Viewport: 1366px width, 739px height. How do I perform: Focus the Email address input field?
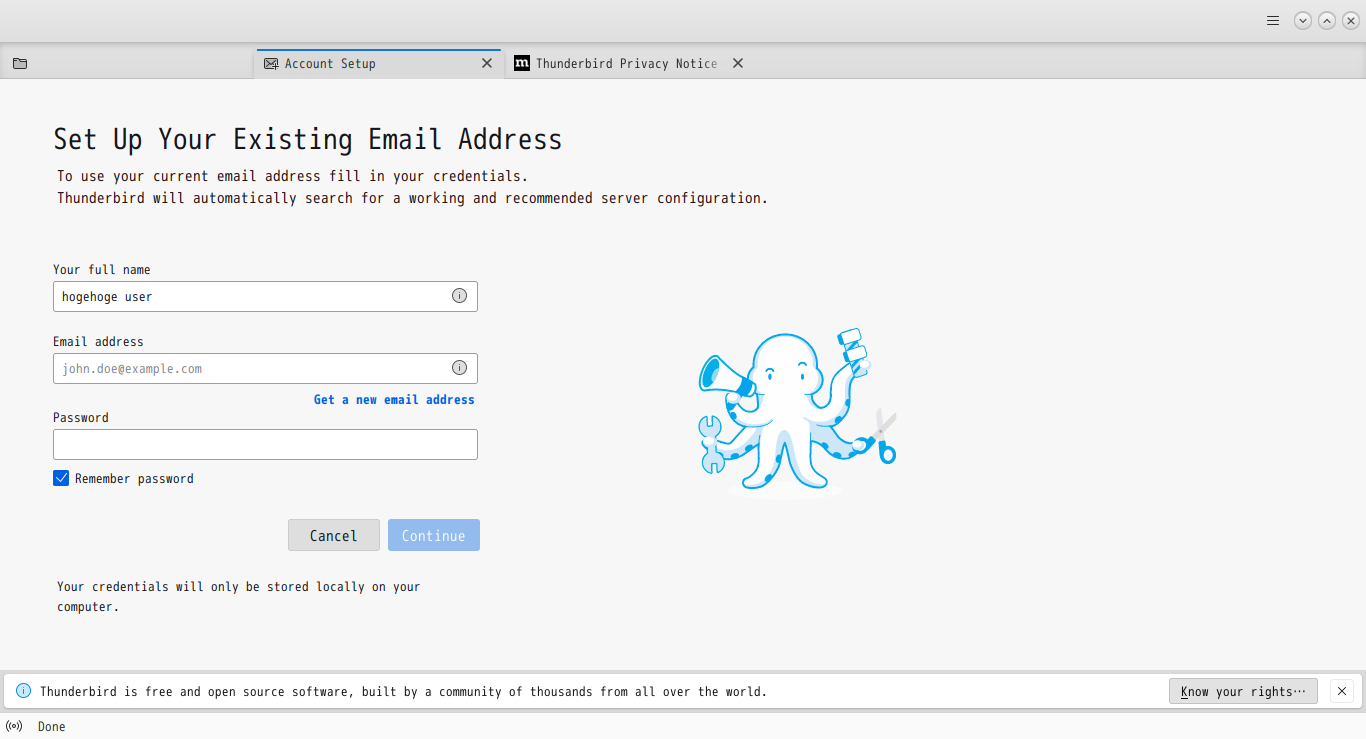click(265, 368)
